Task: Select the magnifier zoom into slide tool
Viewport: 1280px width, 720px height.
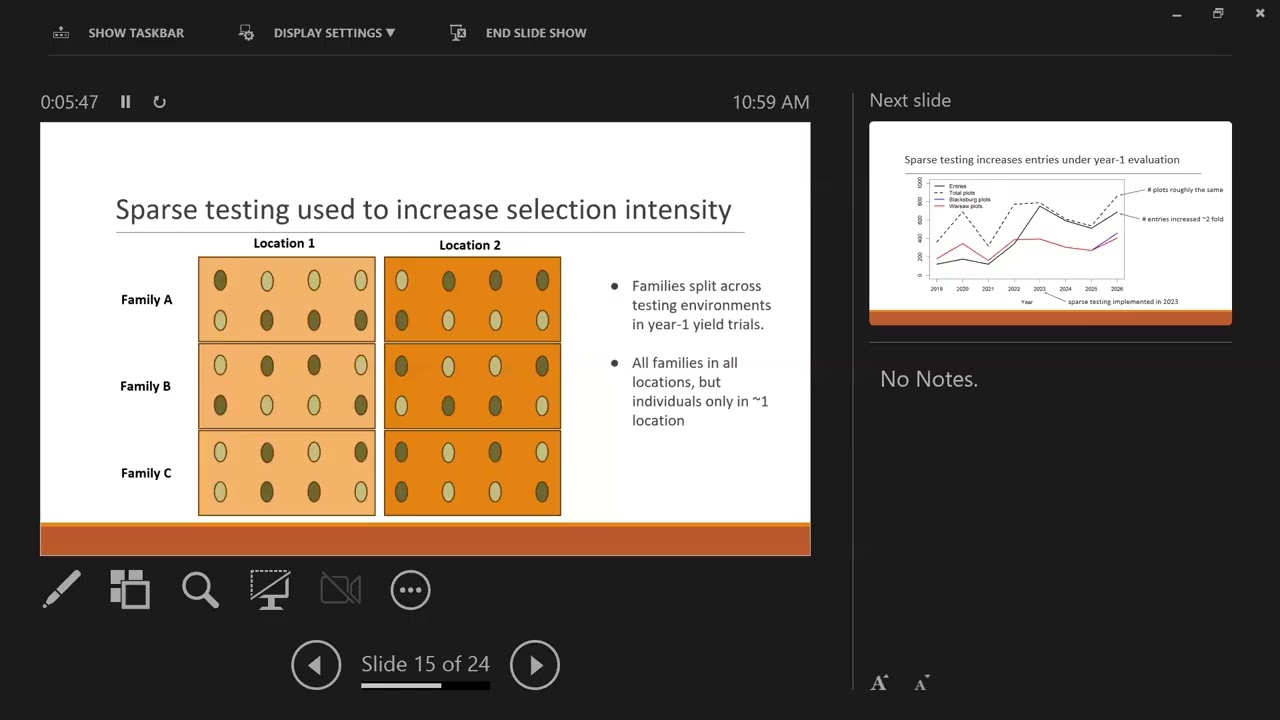Action: click(200, 590)
